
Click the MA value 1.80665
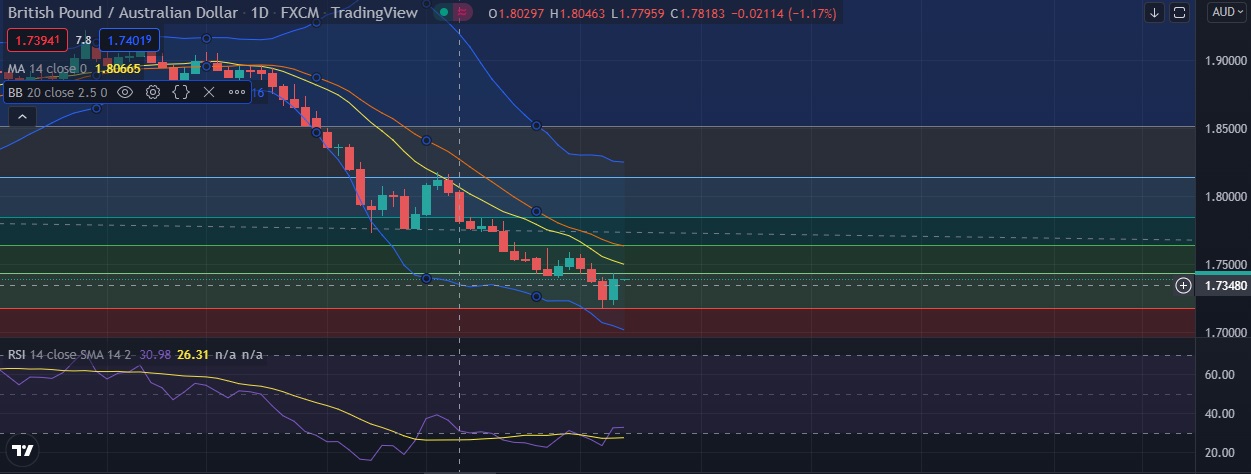[118, 69]
